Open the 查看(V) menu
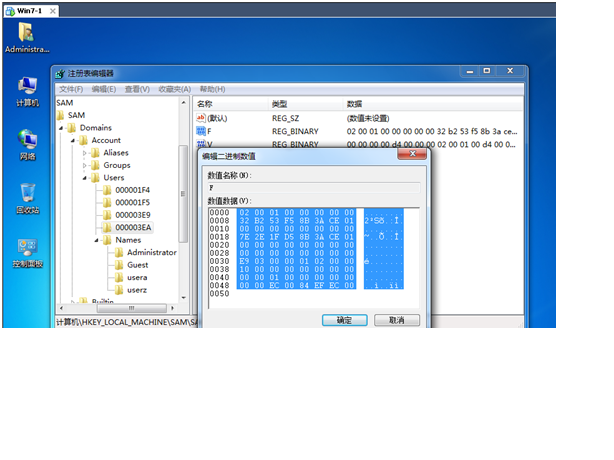The height and width of the screenshot is (460, 614). (x=137, y=89)
